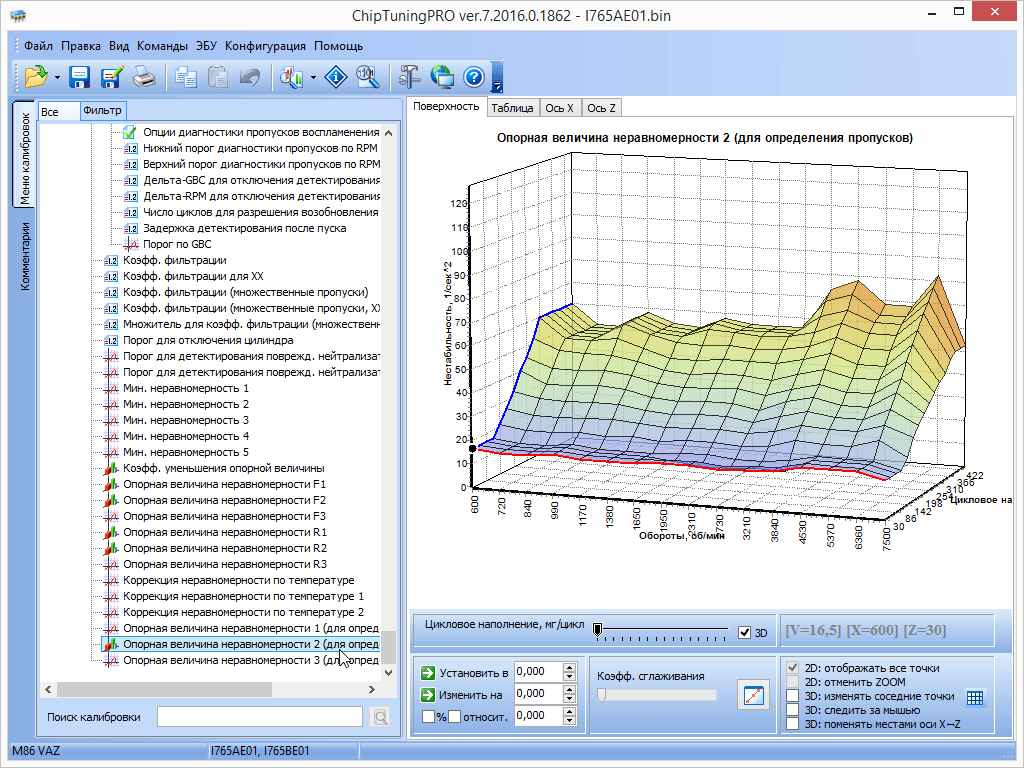Click the binary search magnifier icon
The width and height of the screenshot is (1024, 768).
tap(367, 76)
